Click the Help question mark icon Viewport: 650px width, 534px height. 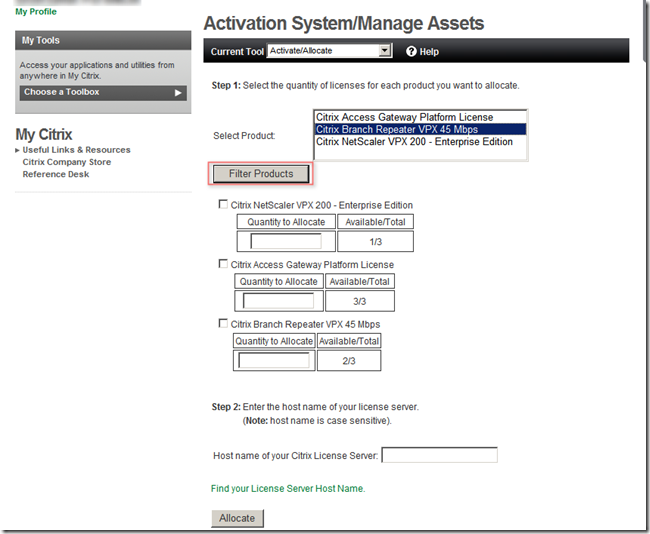point(411,51)
